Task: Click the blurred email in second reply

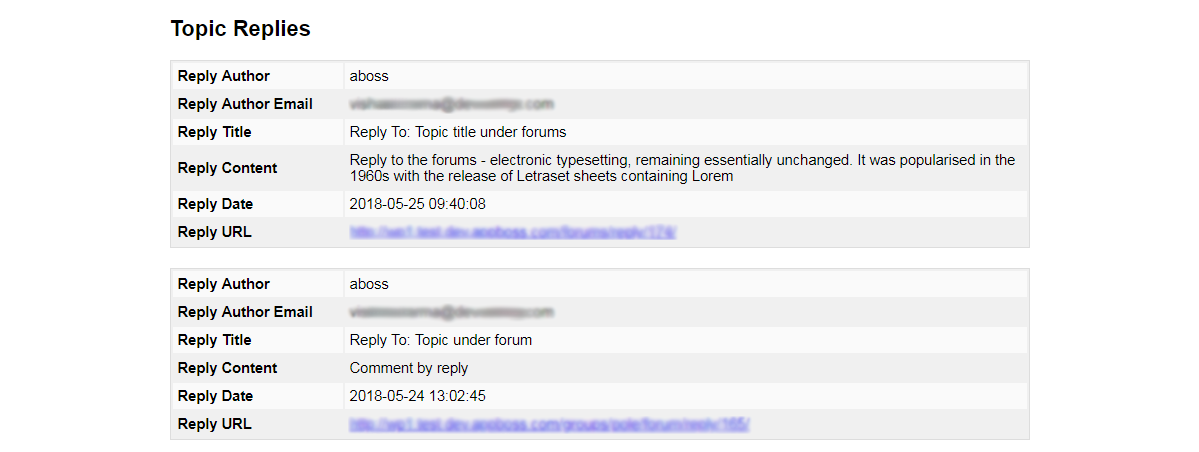Action: point(451,312)
